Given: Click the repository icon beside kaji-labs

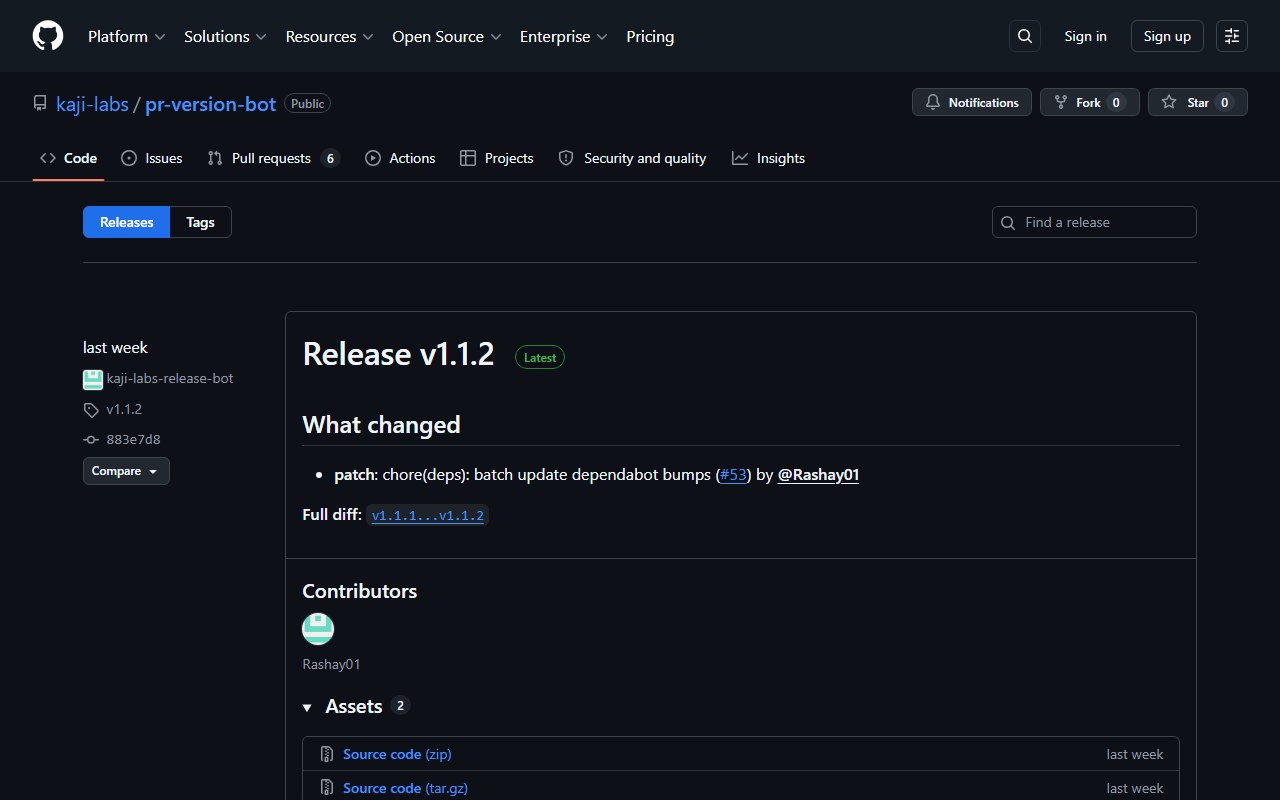Looking at the screenshot, I should click(40, 103).
